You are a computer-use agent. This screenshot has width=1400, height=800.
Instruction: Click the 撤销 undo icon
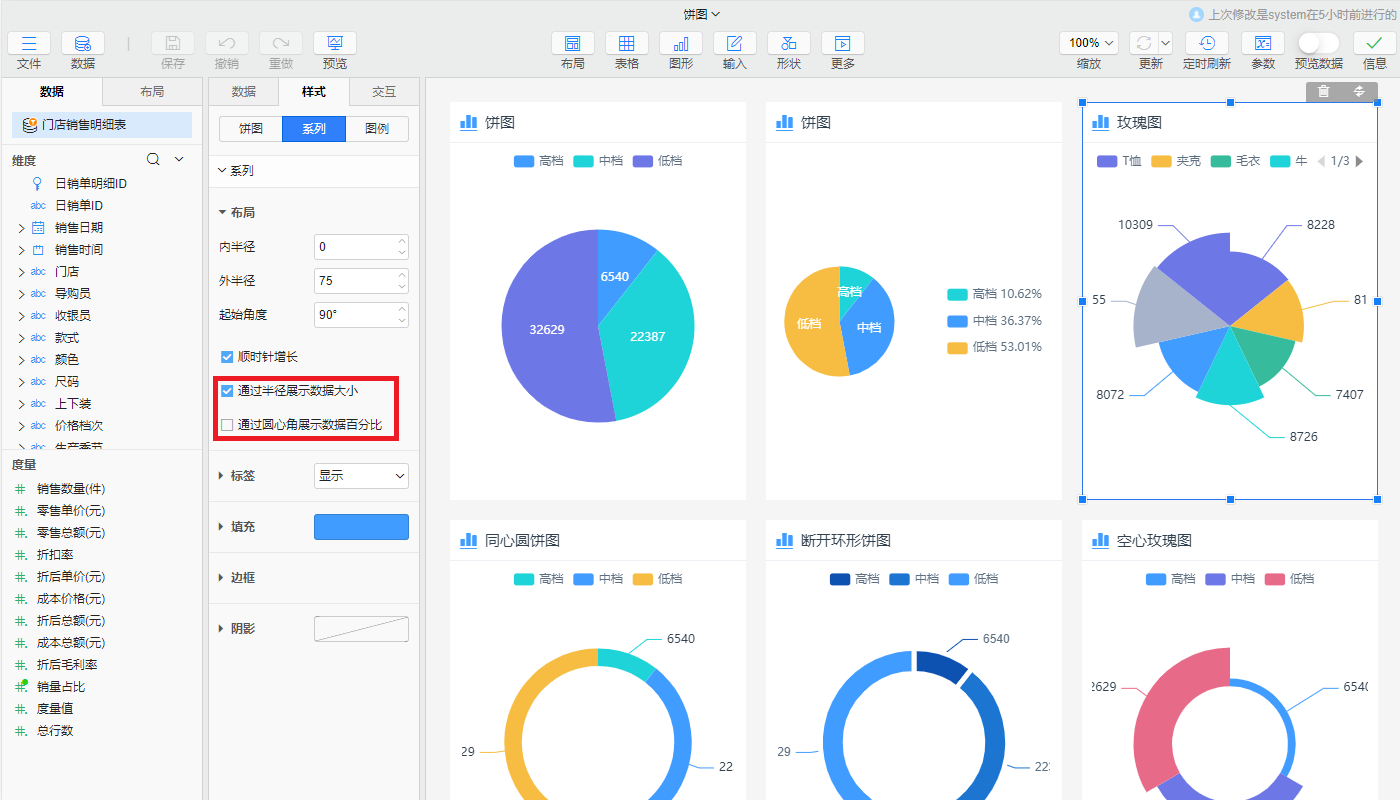227,43
